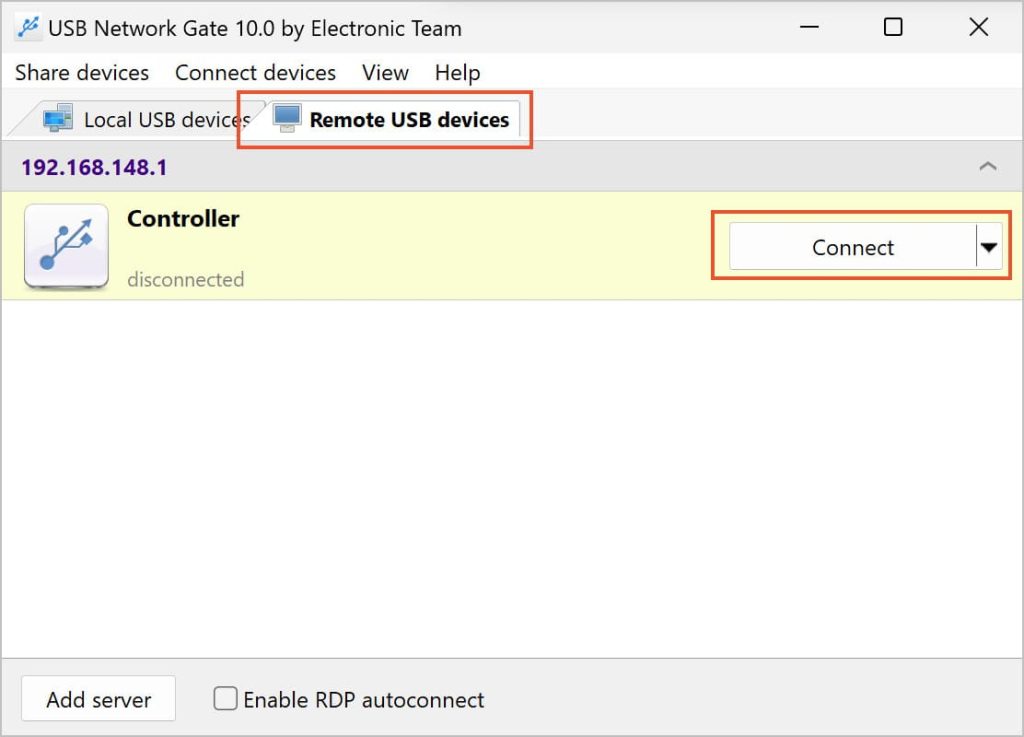Collapse the 192.168.148.1 server section
The image size is (1024, 737).
pyautogui.click(x=988, y=166)
